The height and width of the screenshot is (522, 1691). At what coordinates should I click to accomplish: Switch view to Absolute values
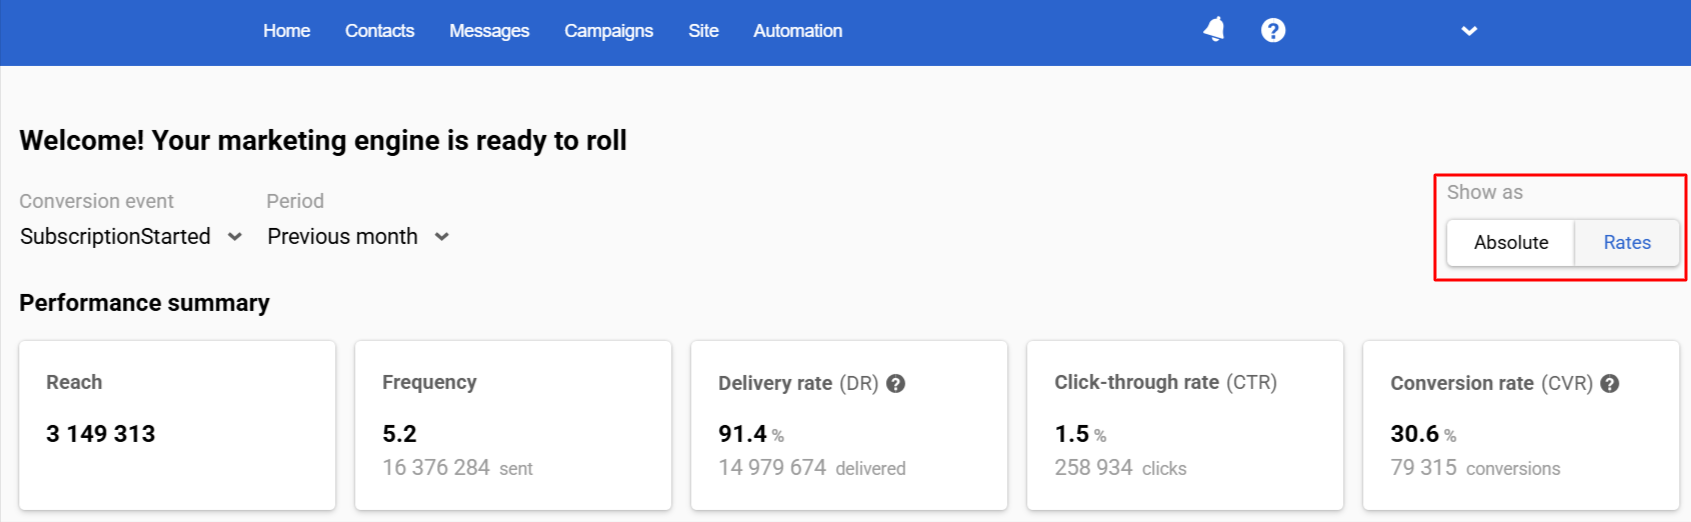tap(1511, 242)
